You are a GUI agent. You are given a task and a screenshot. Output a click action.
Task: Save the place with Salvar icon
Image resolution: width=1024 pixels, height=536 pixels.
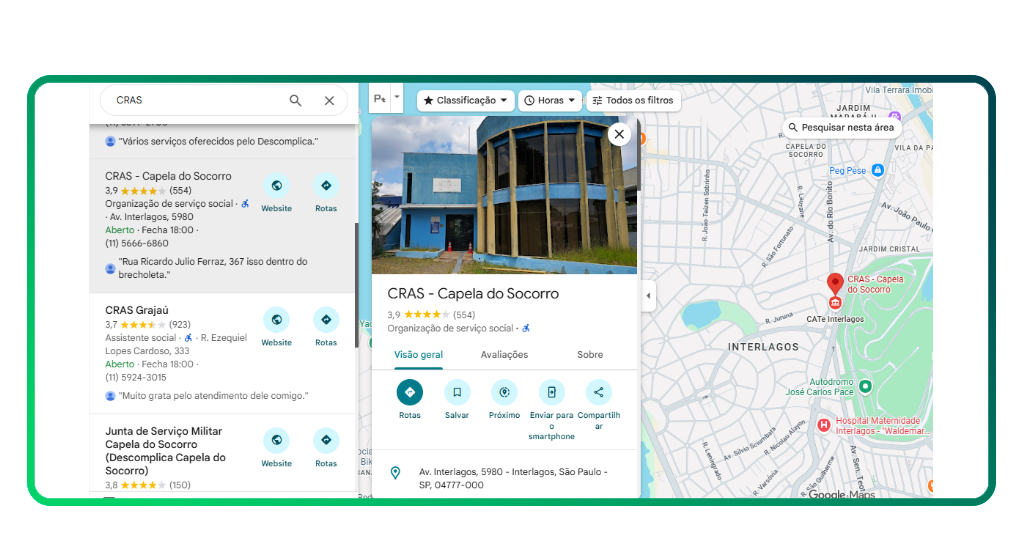pyautogui.click(x=457, y=392)
